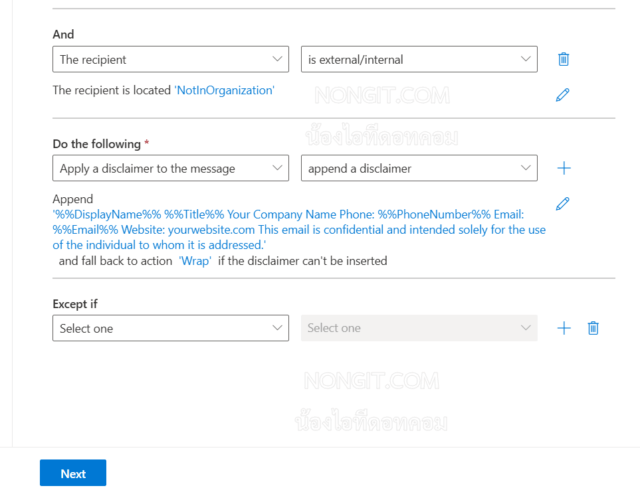Image resolution: width=640 pixels, height=496 pixels.
Task: Delete the Except if row with the trash icon
Action: point(593,328)
